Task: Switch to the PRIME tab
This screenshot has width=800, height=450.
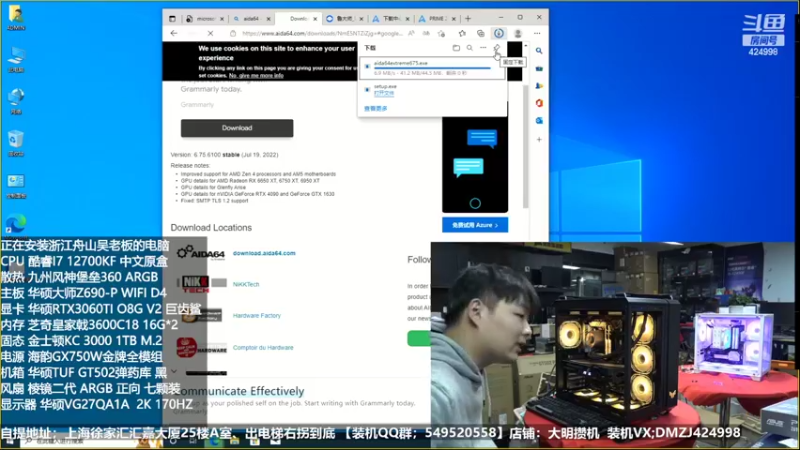Action: pos(437,18)
